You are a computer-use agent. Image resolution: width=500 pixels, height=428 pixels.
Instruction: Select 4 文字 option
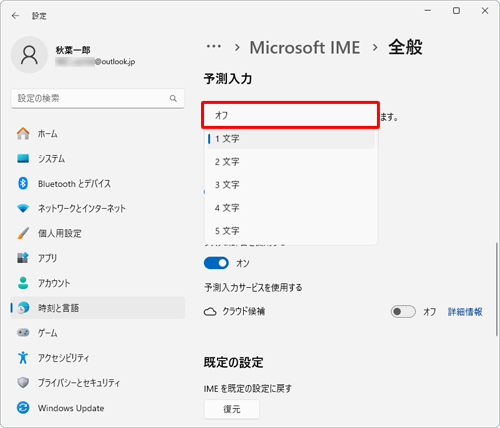pyautogui.click(x=291, y=208)
